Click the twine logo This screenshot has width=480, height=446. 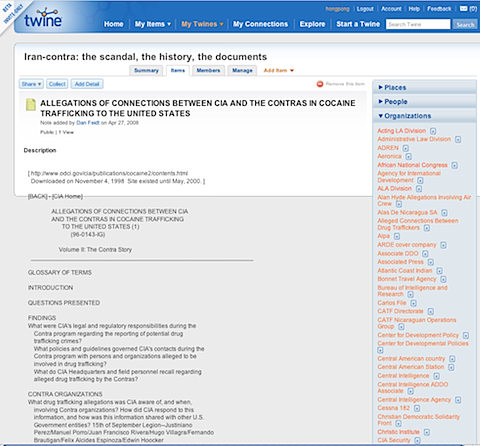pyautogui.click(x=43, y=19)
